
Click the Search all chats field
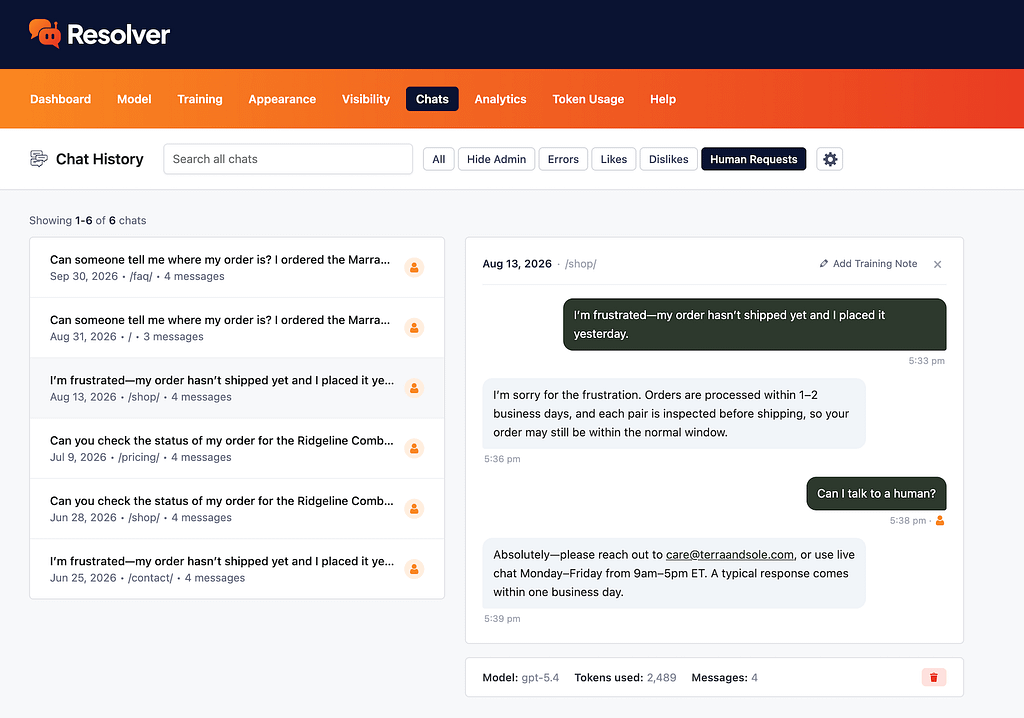click(x=288, y=159)
